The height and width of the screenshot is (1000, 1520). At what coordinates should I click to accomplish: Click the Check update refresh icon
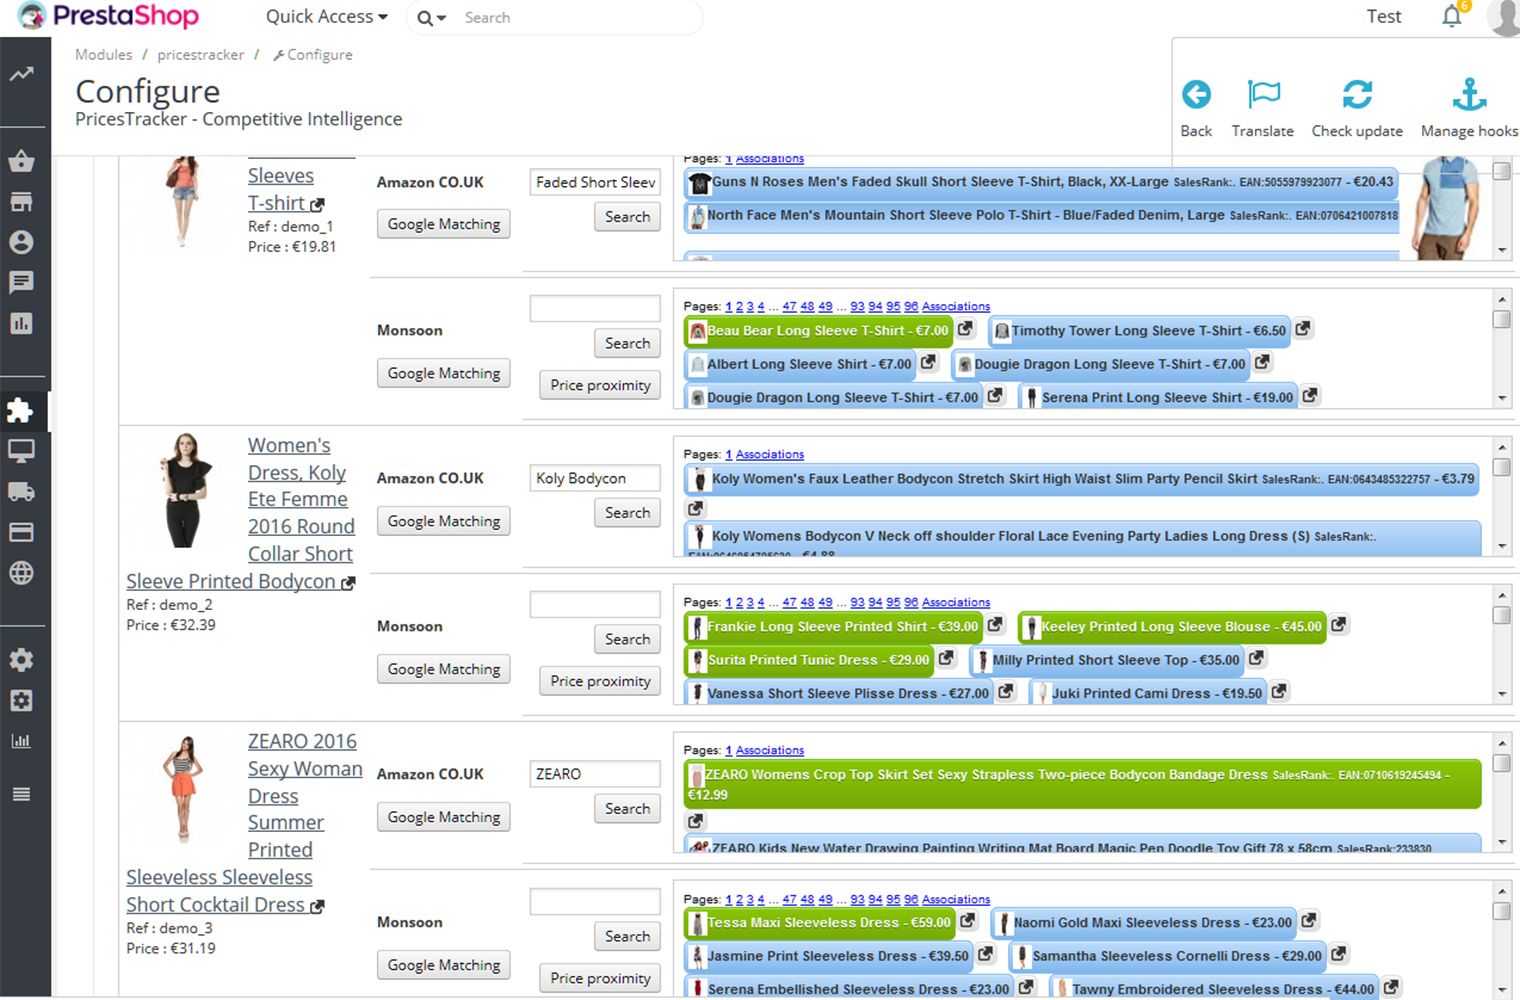pyautogui.click(x=1357, y=95)
